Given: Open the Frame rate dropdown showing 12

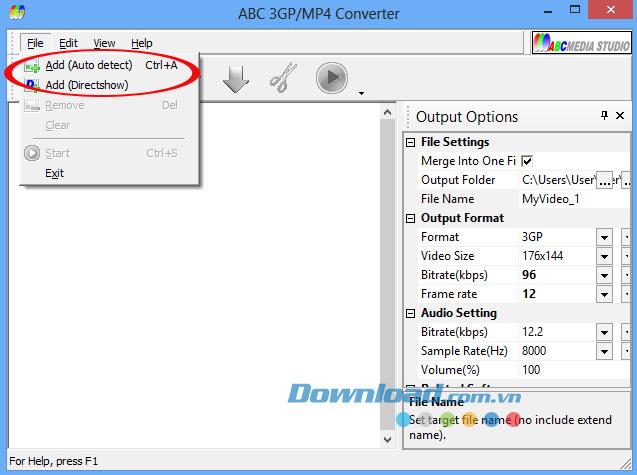Looking at the screenshot, I should pos(604,295).
